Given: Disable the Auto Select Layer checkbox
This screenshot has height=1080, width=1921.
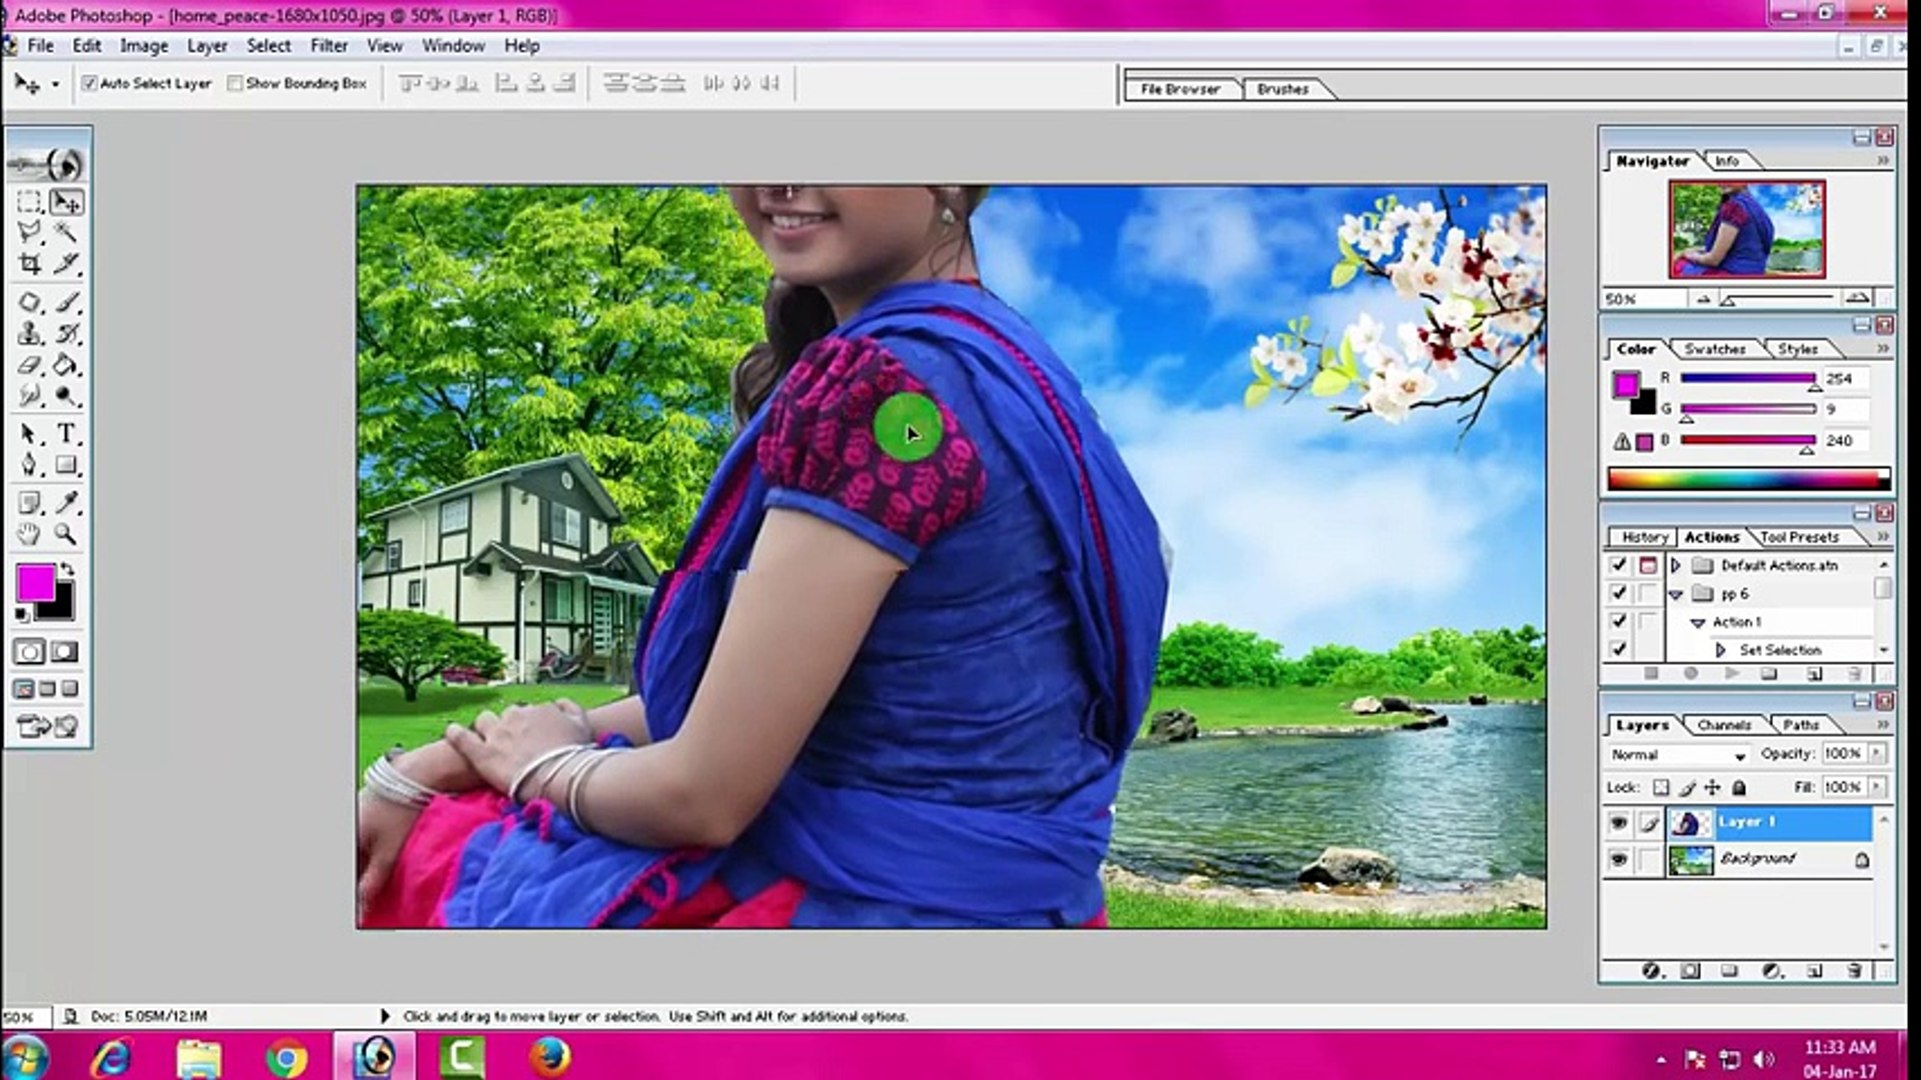Looking at the screenshot, I should [90, 84].
